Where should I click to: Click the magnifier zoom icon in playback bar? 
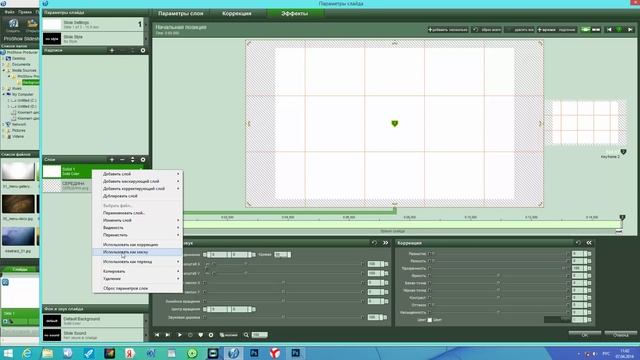coord(246,335)
